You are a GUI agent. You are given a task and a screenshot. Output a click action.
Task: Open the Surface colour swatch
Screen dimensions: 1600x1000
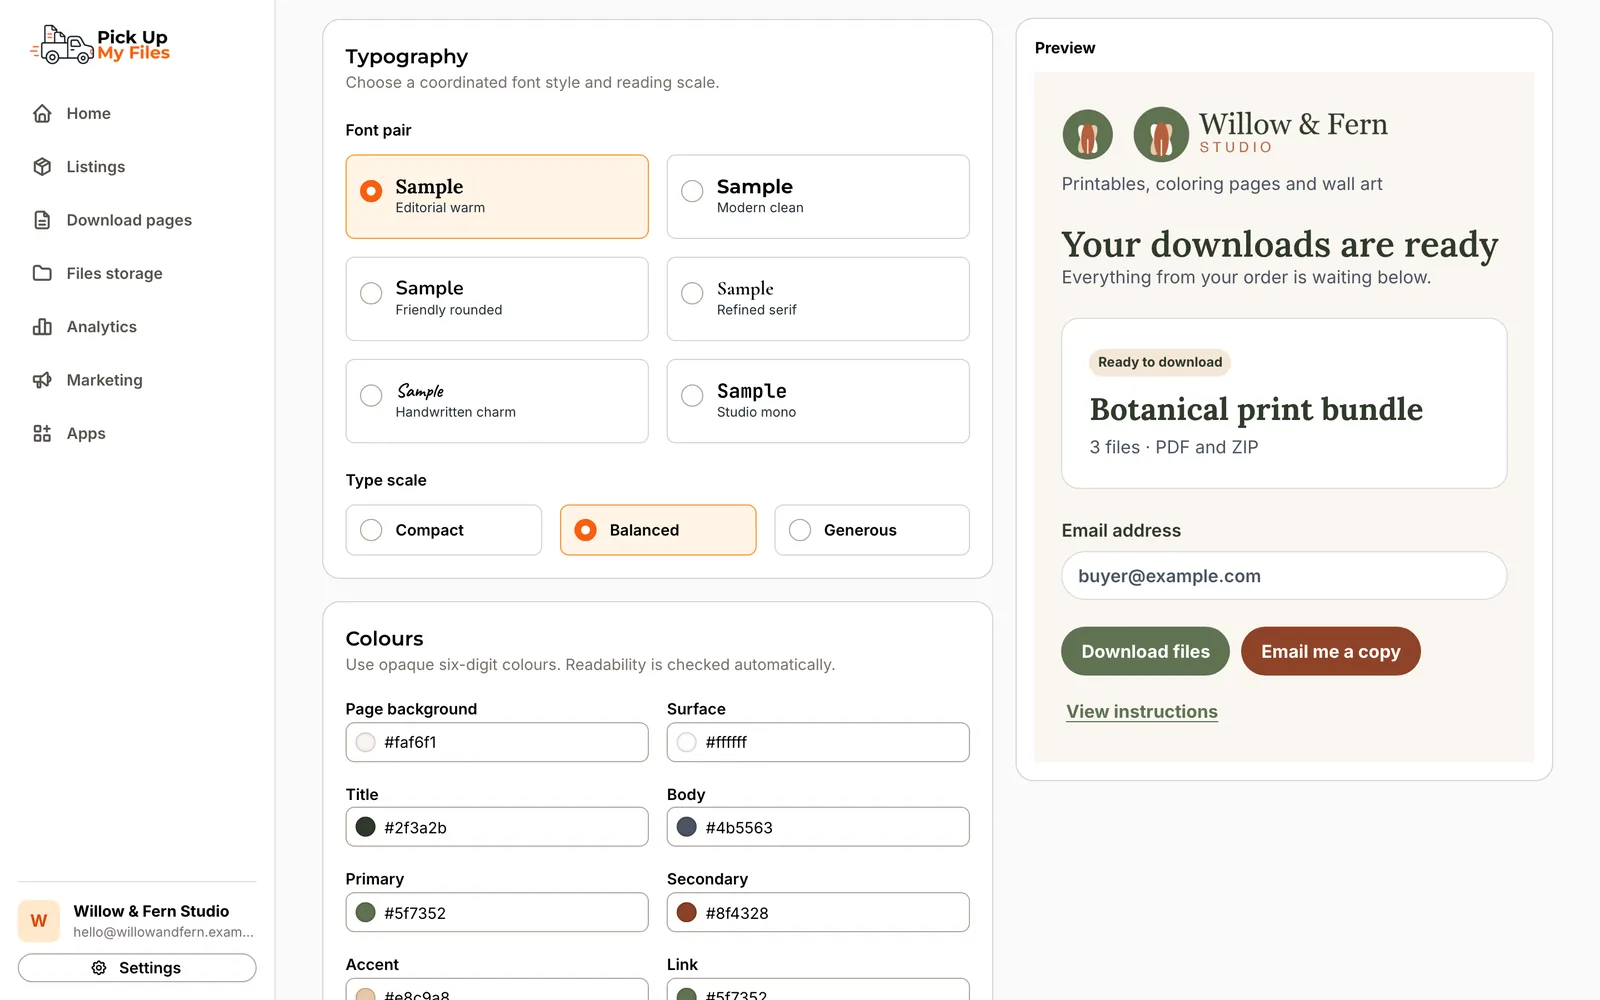click(687, 742)
